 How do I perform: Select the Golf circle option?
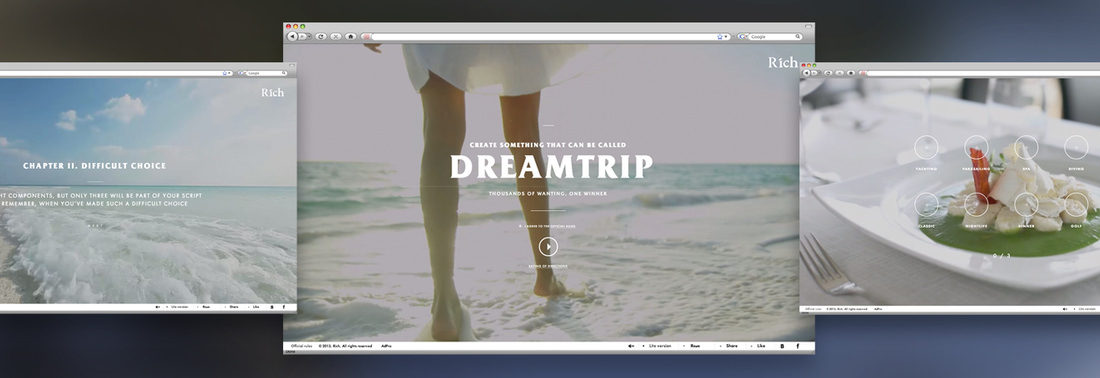1076,204
